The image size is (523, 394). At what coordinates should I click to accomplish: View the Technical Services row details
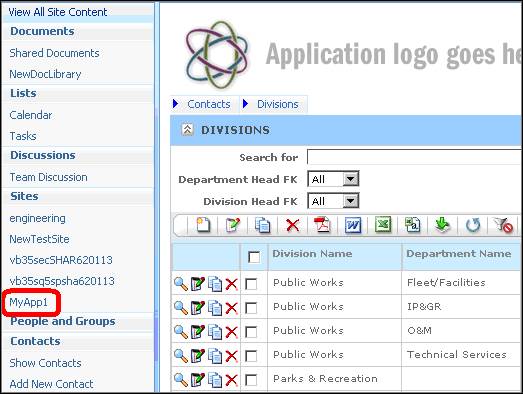coord(181,356)
